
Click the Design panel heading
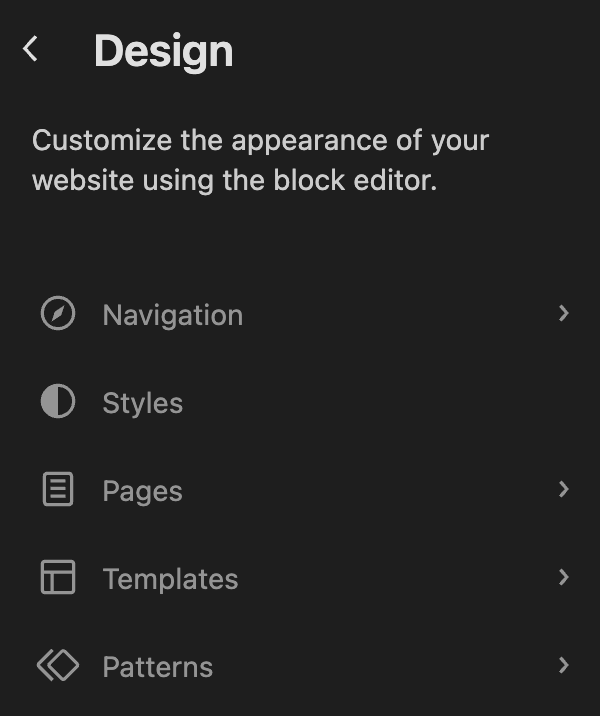163,51
